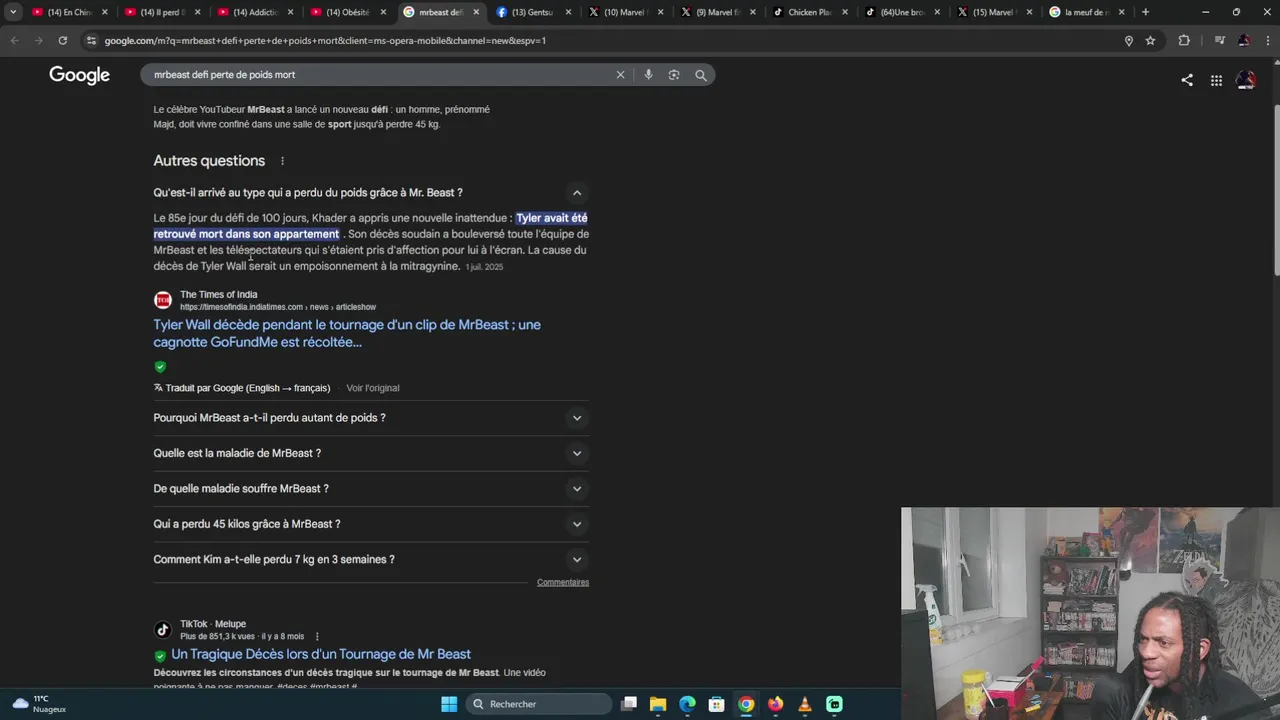
Task: Open Firefox from the taskbar
Action: click(x=775, y=704)
